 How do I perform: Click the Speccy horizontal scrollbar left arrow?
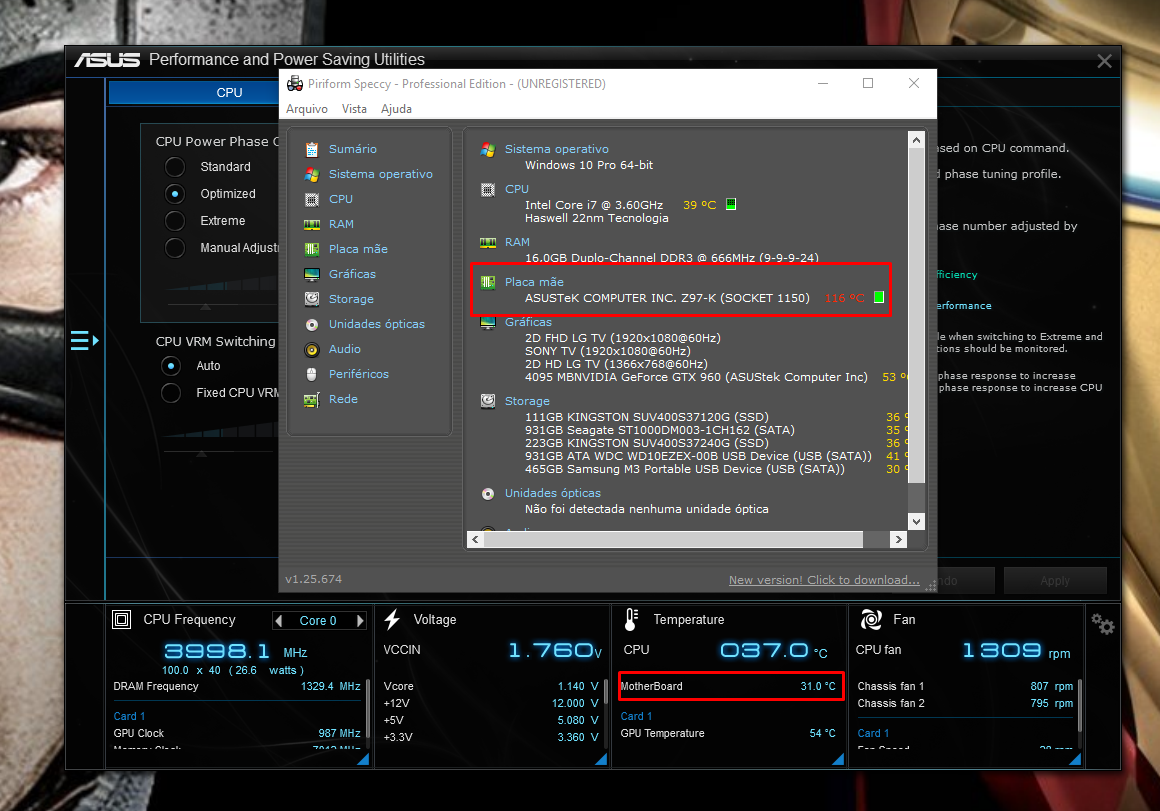475,539
